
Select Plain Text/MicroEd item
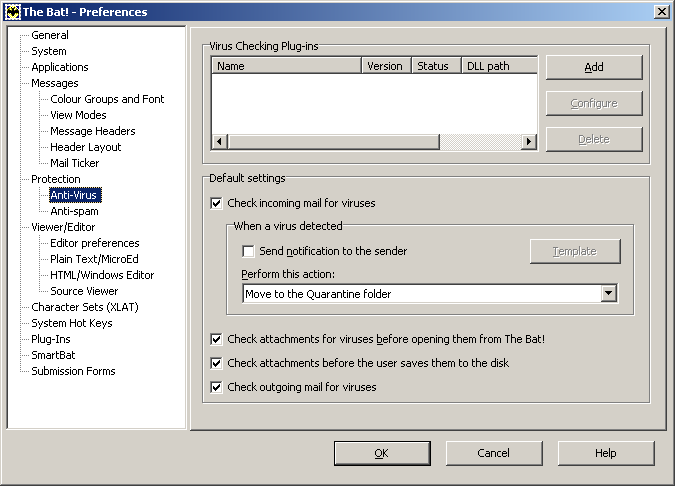click(94, 259)
